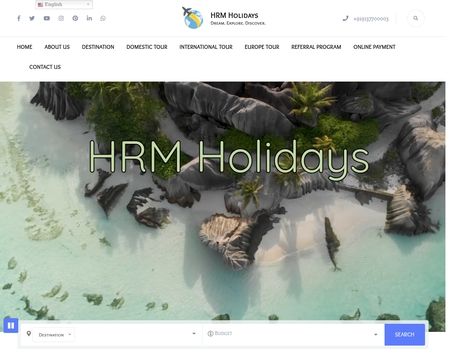Open the Destination menu item
This screenshot has height=360, width=450.
(x=98, y=47)
